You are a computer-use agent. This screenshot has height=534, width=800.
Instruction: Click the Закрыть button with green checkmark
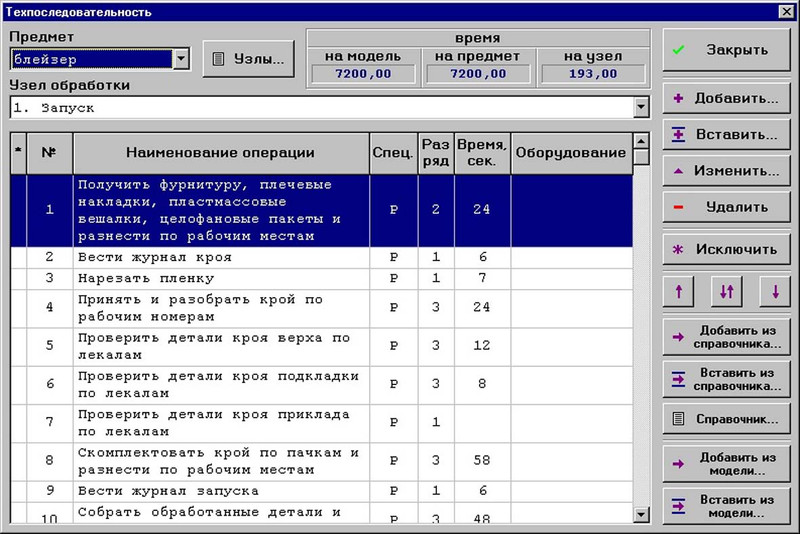coord(726,50)
